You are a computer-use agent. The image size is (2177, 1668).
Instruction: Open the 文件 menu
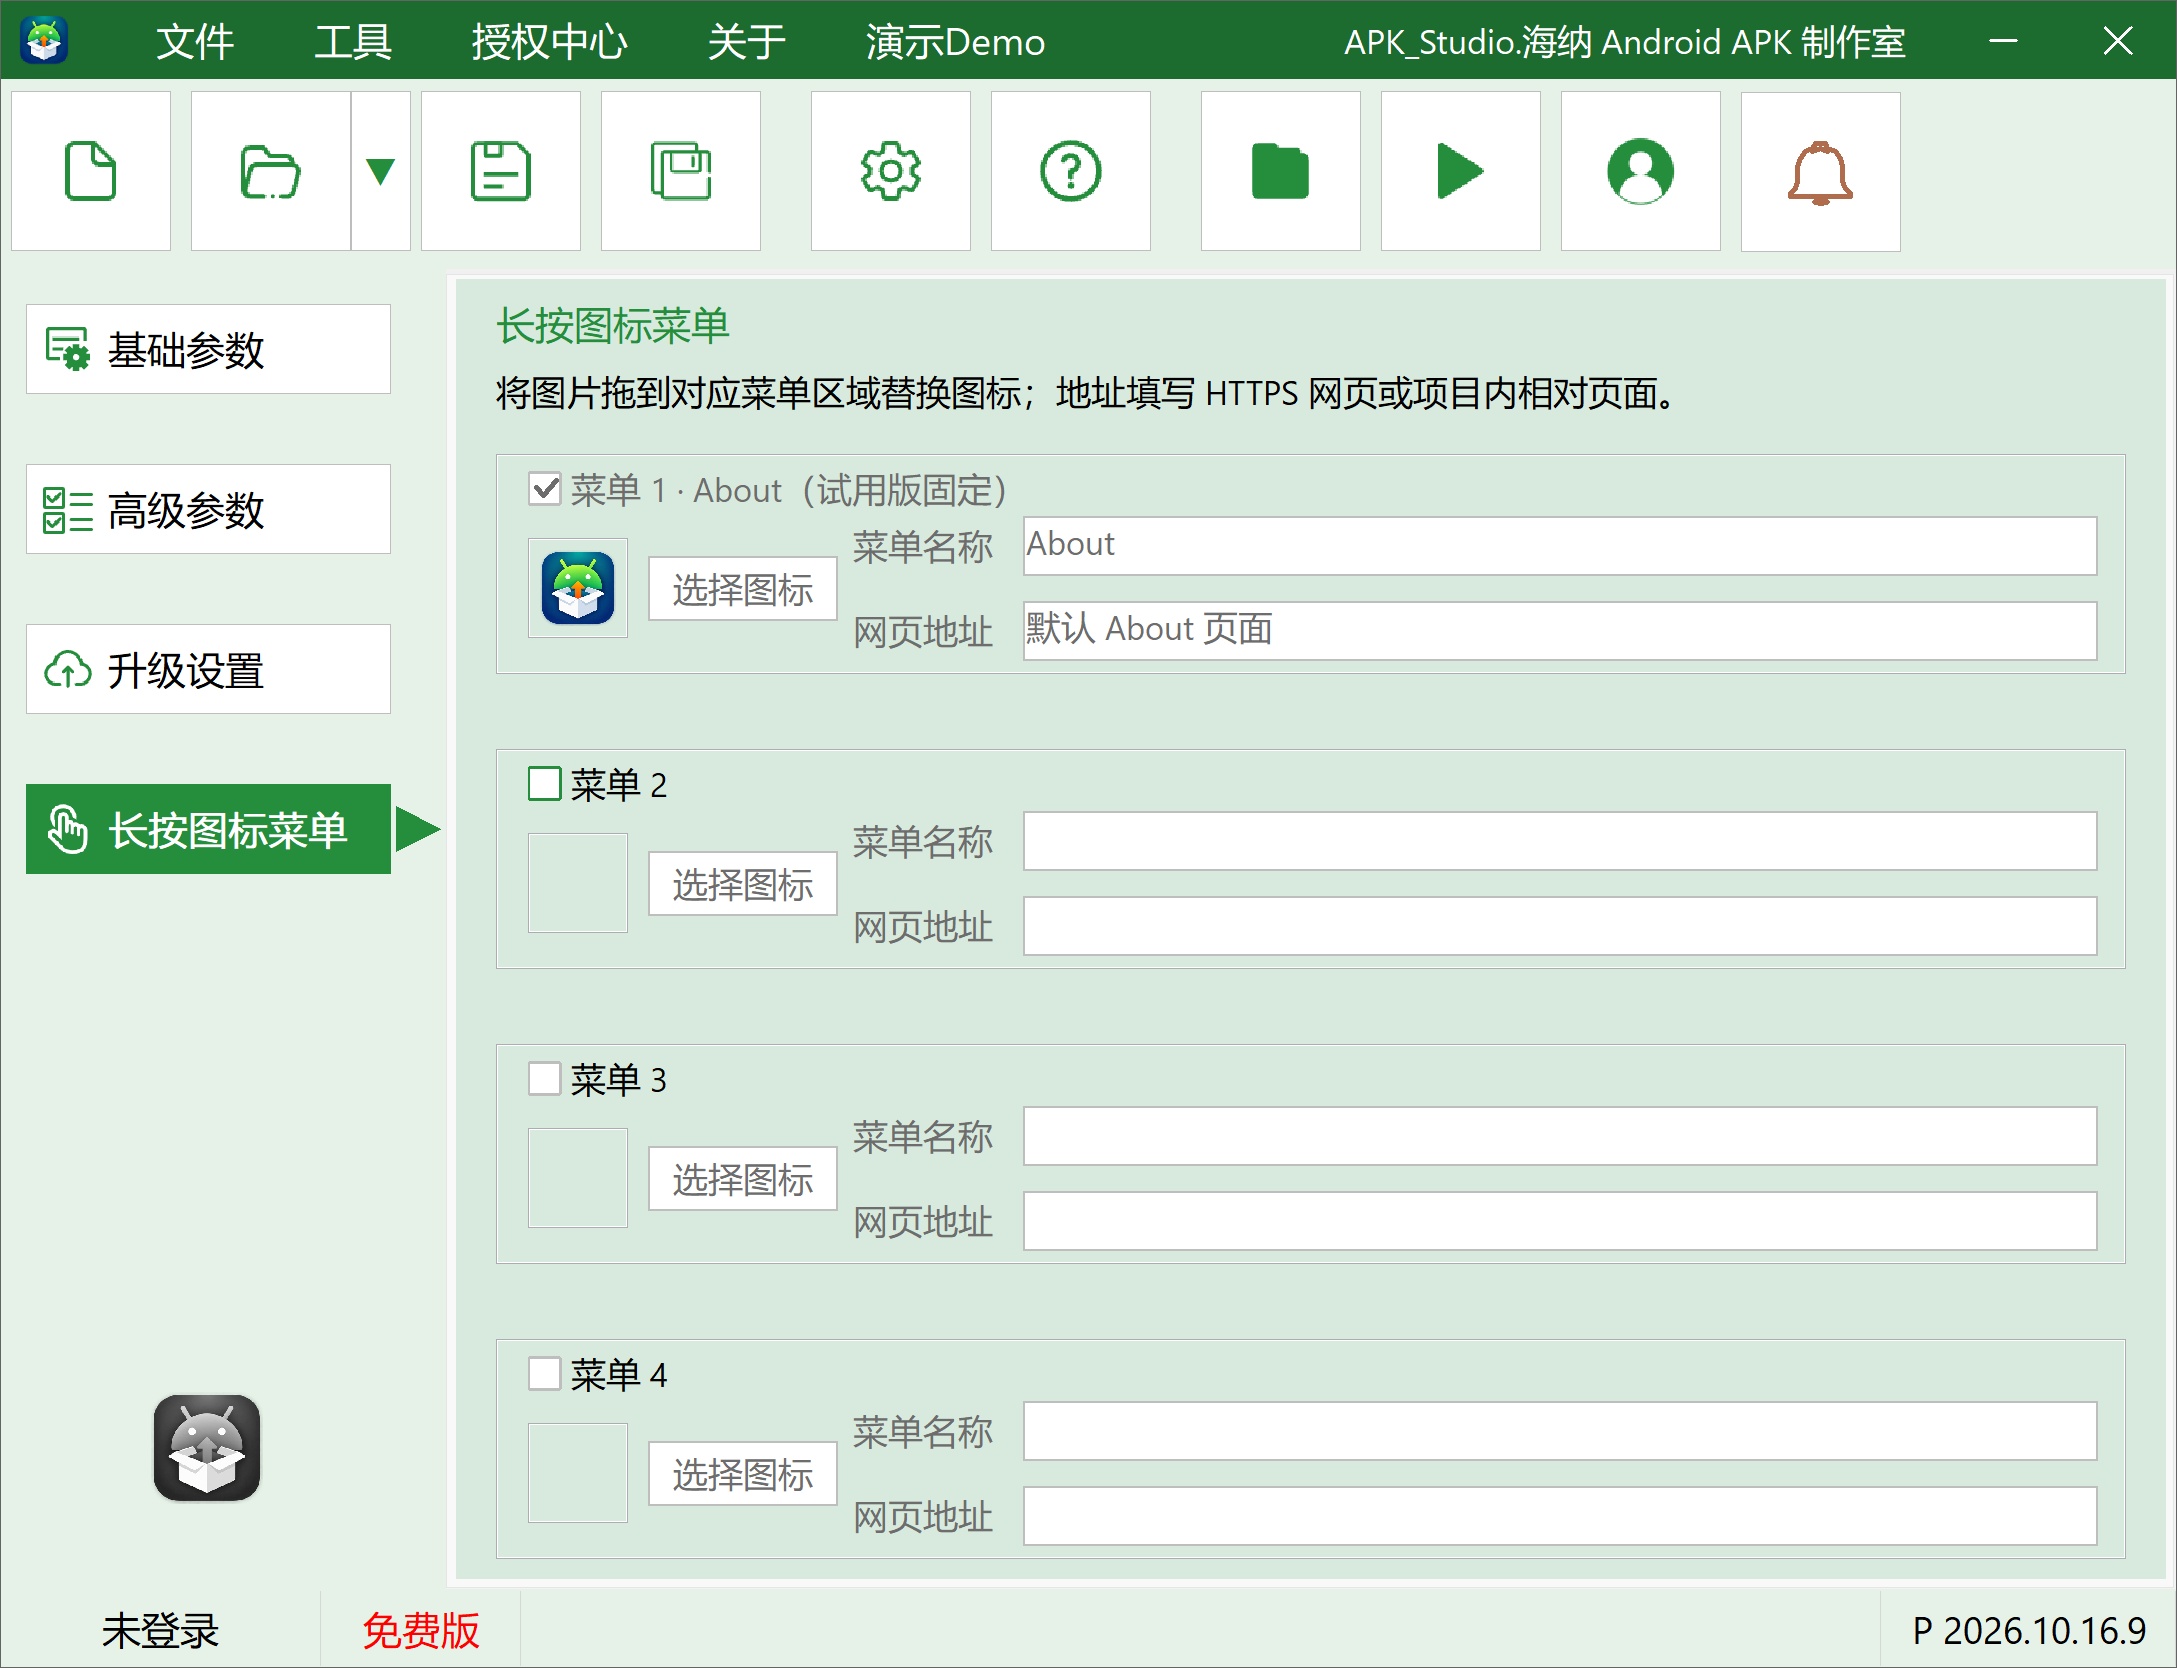pos(195,42)
